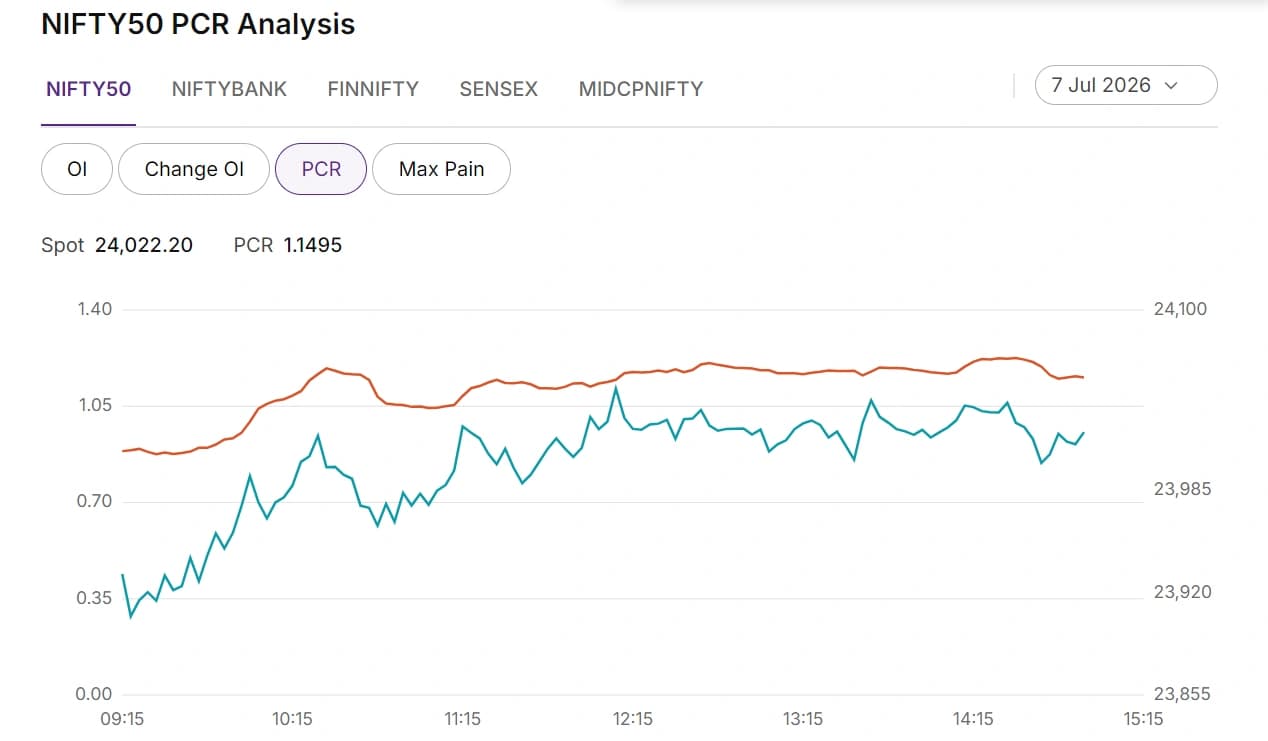Click the chevron arrow in date selector

[x=1172, y=86]
